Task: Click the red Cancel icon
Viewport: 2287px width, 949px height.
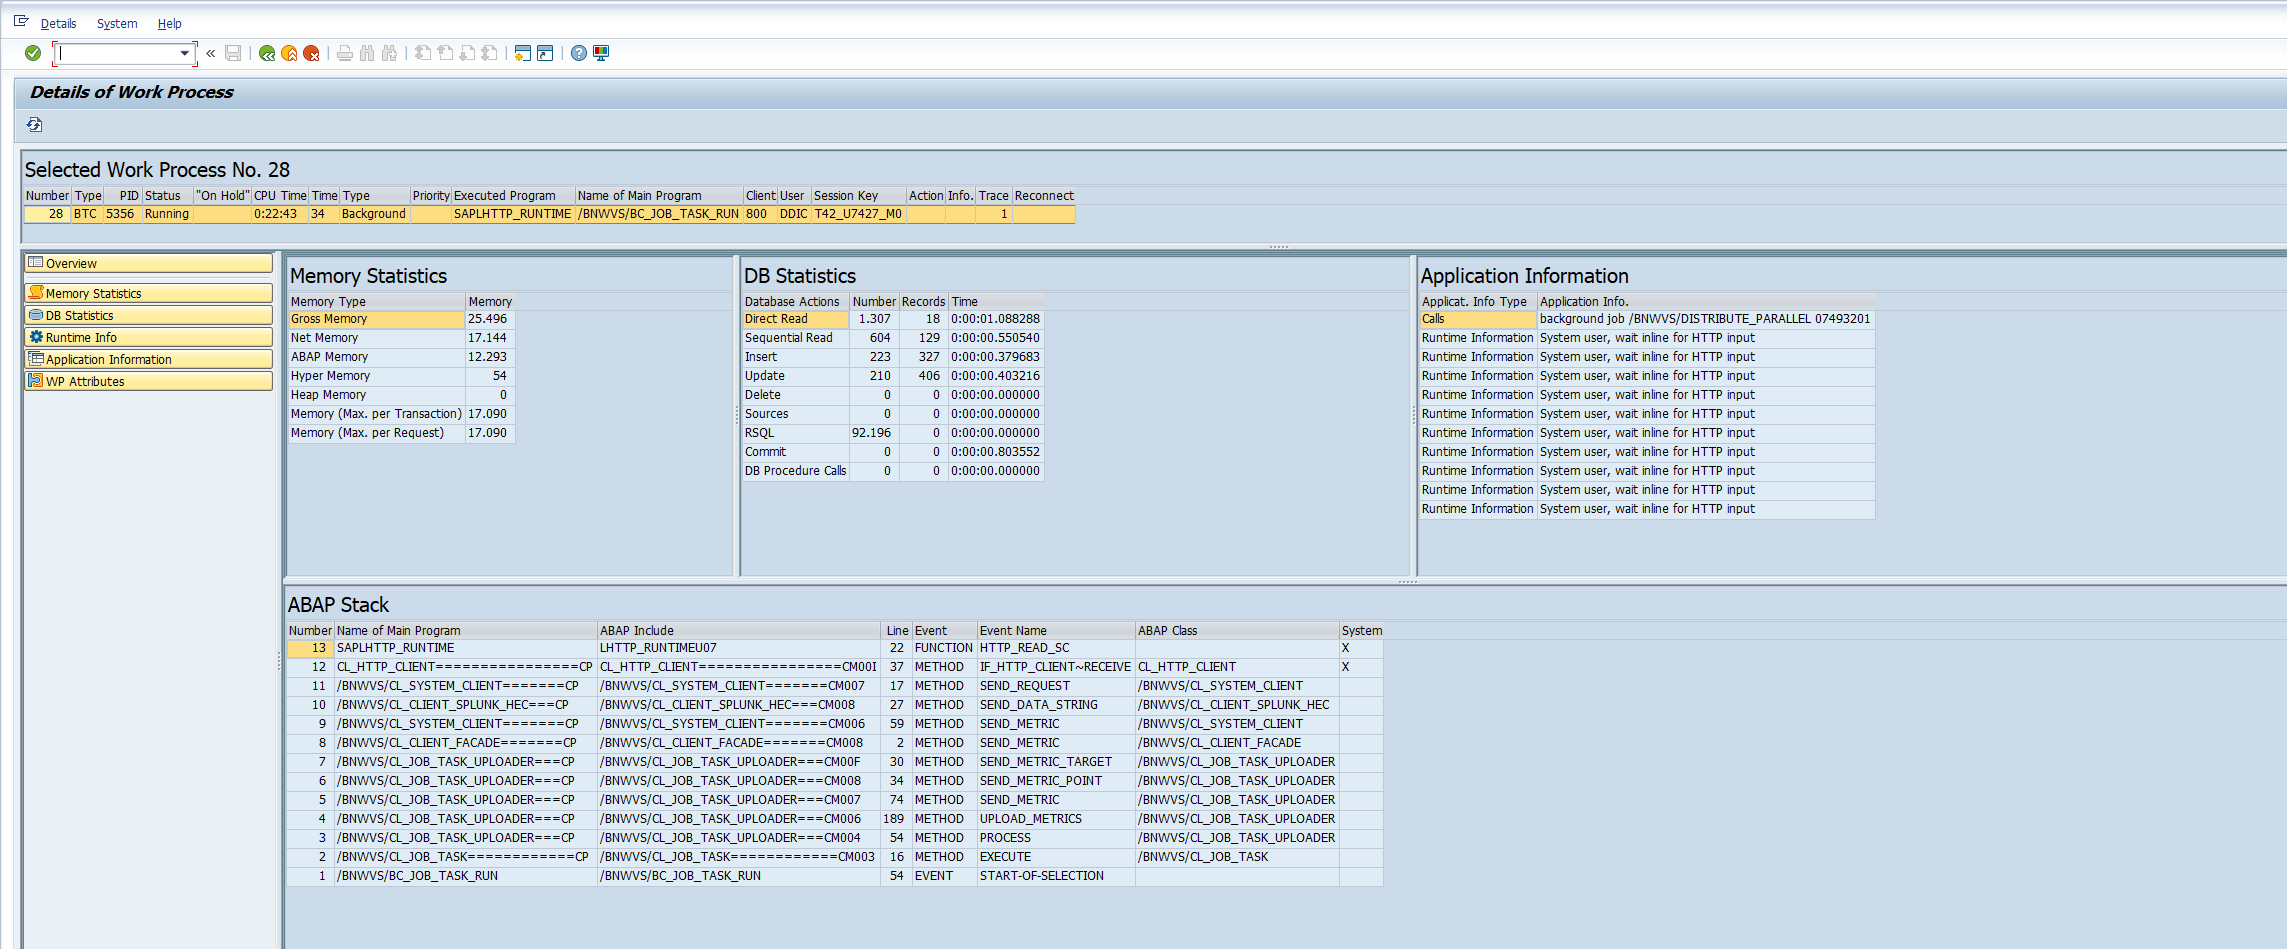Action: click(311, 53)
